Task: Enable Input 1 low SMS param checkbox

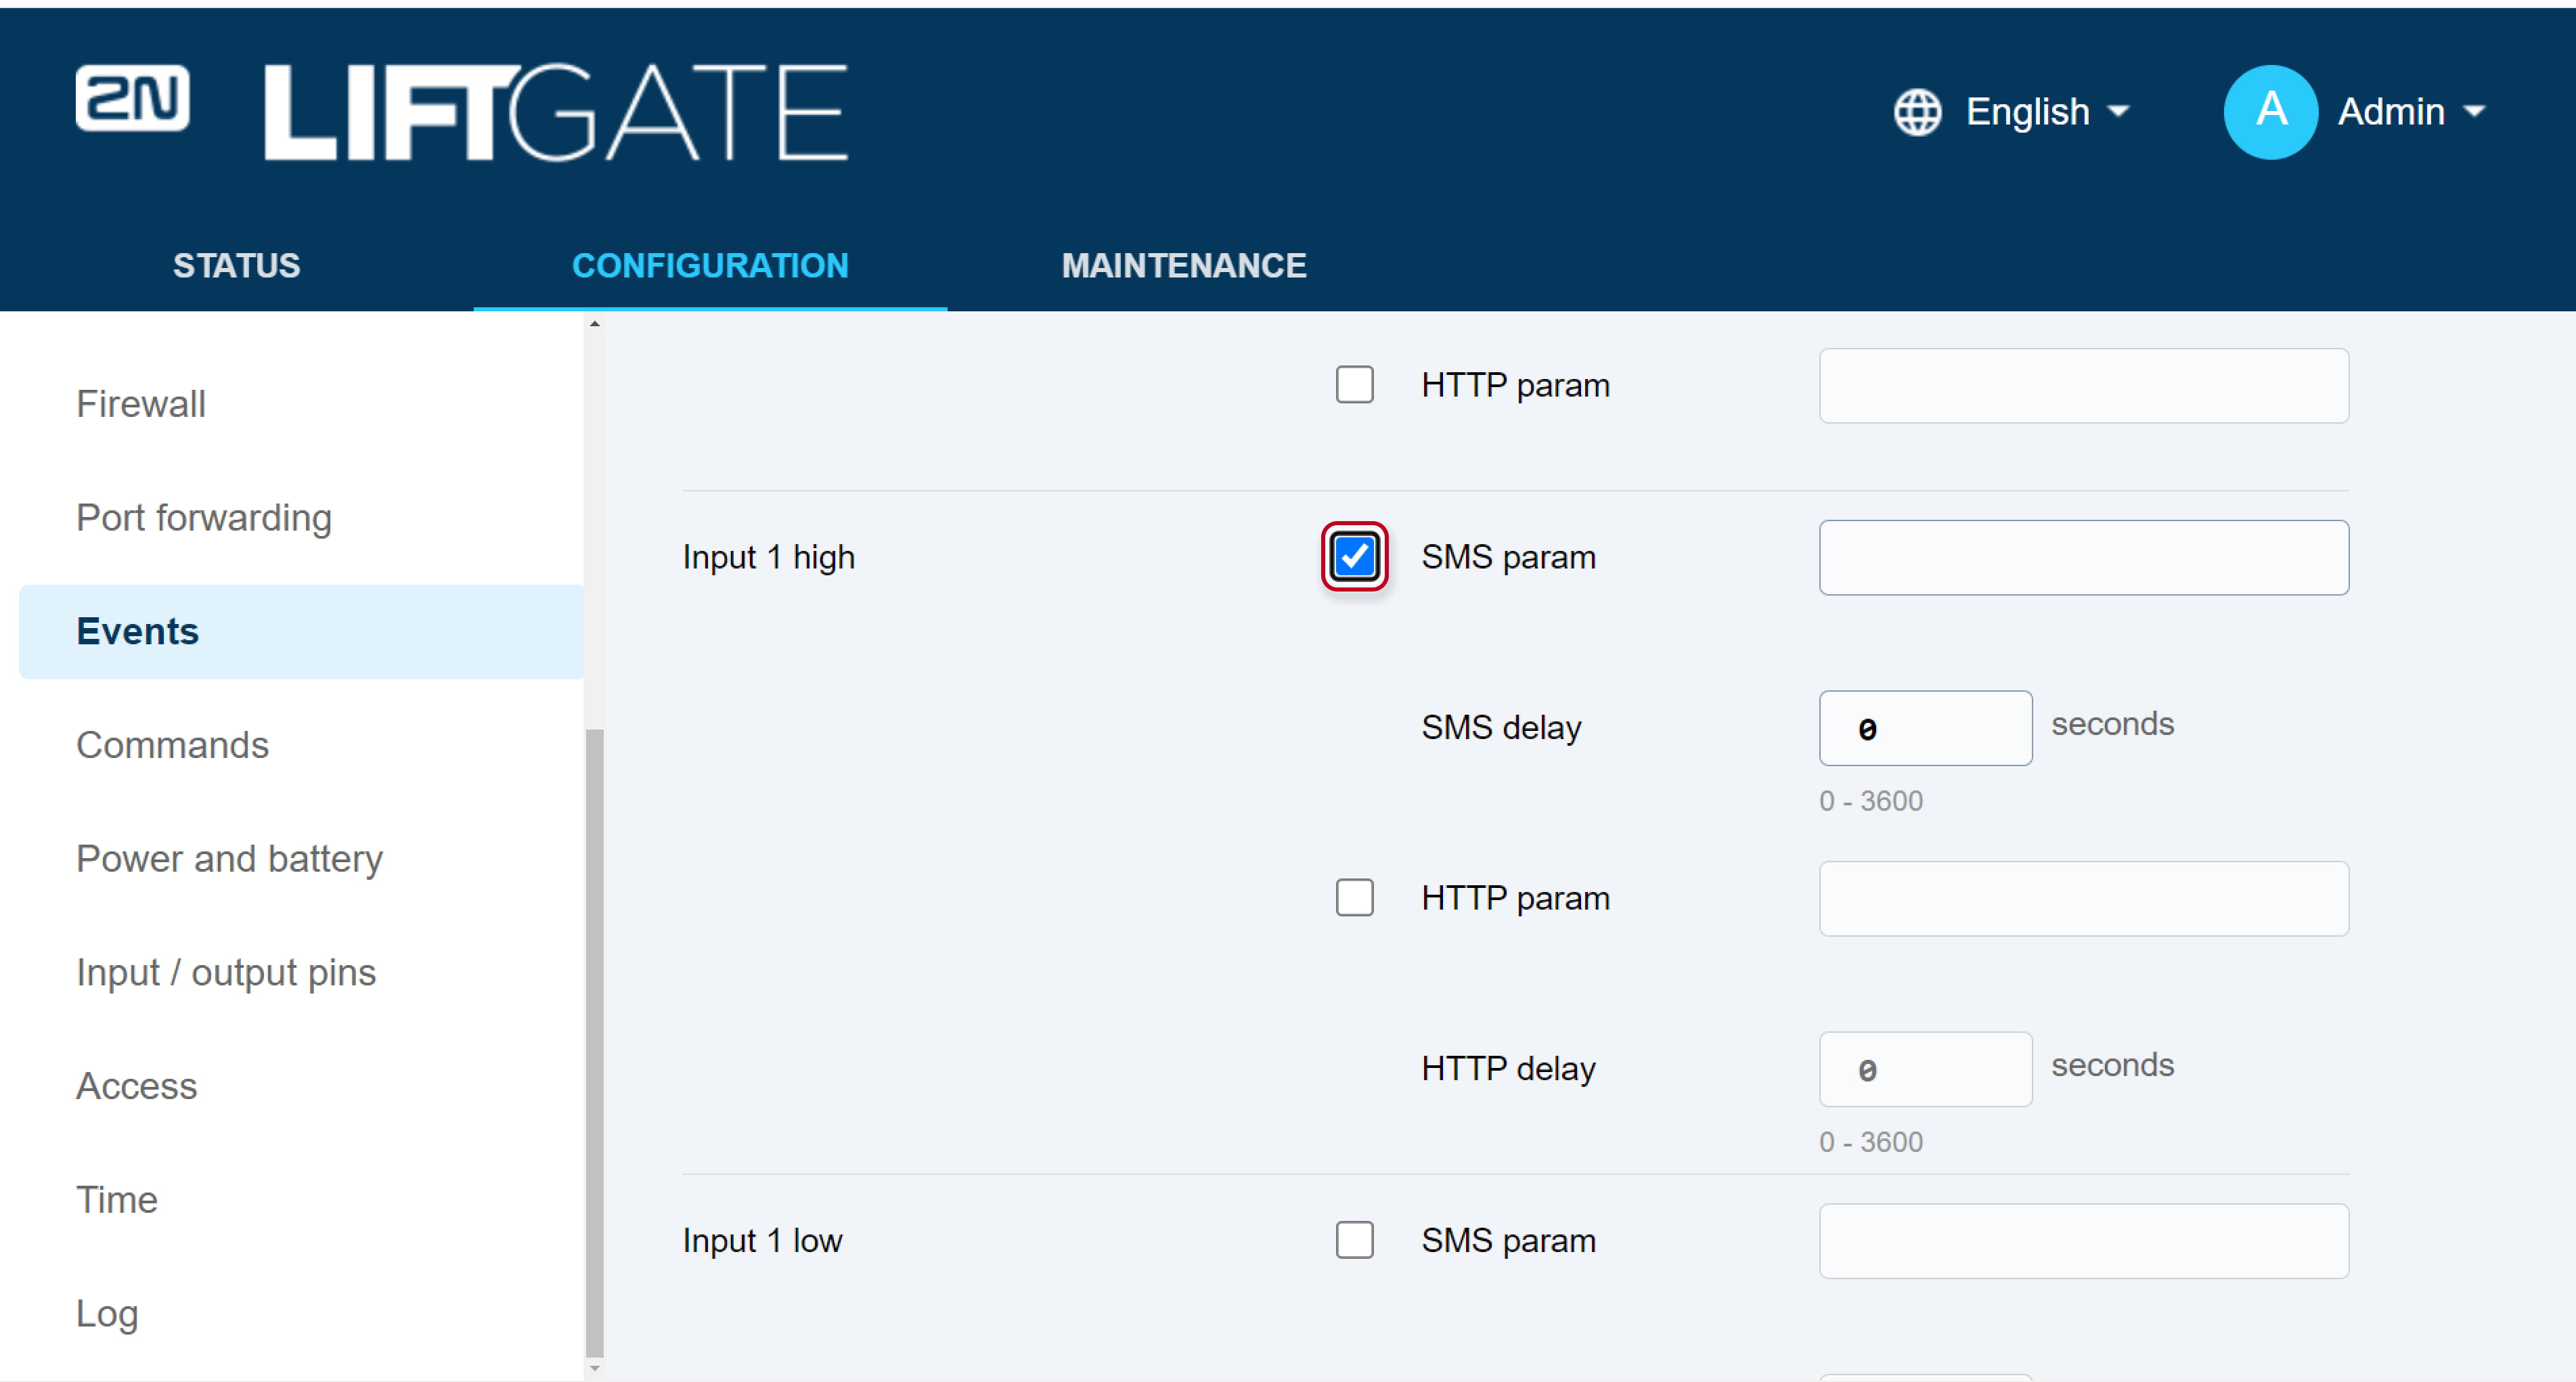Action: click(1355, 1240)
